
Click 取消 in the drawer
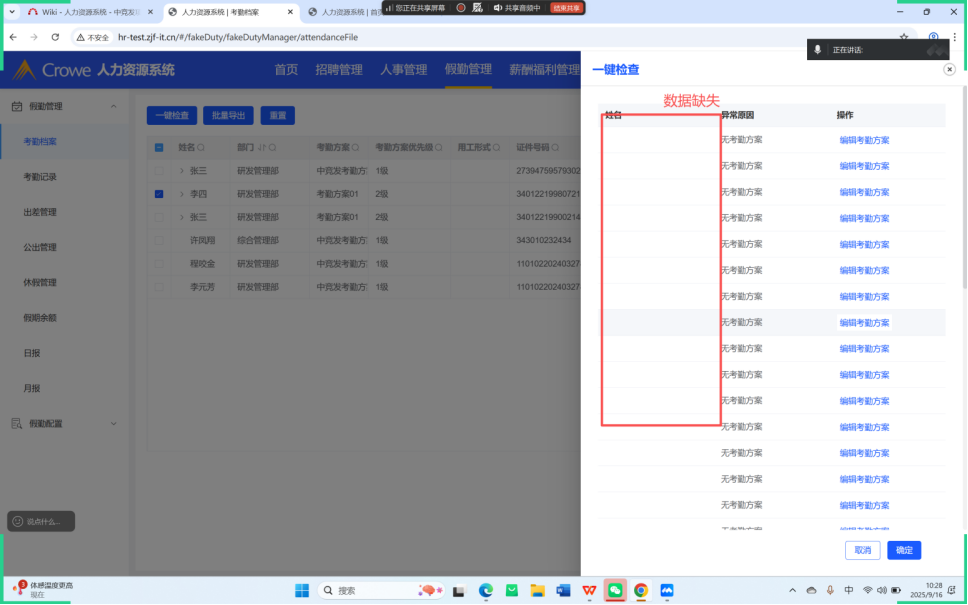[862, 550]
